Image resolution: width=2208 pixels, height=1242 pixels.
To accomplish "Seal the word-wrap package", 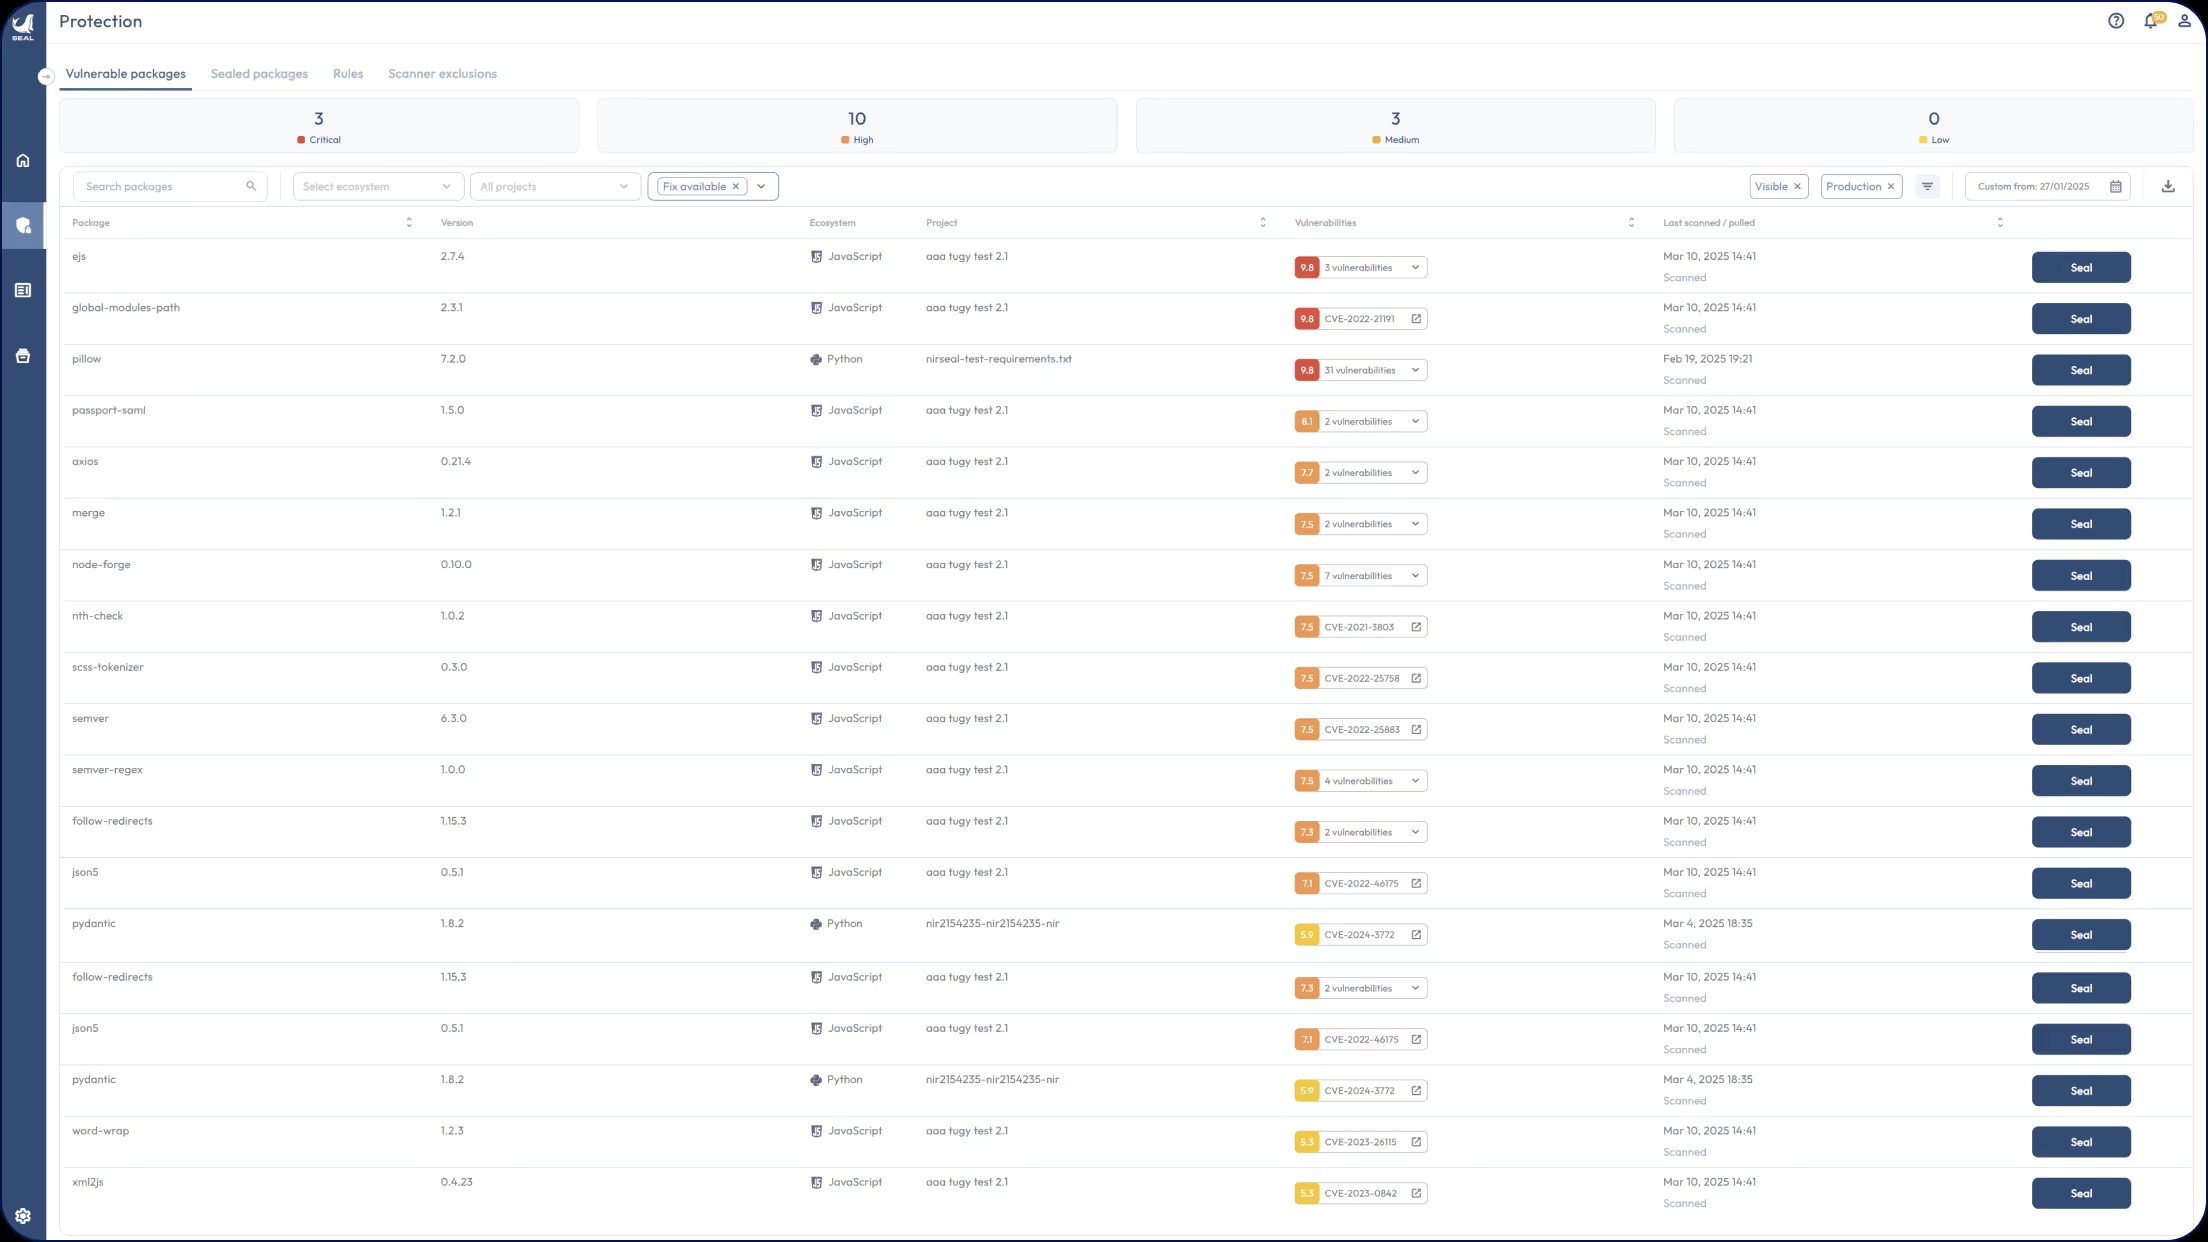I will click(2081, 1142).
